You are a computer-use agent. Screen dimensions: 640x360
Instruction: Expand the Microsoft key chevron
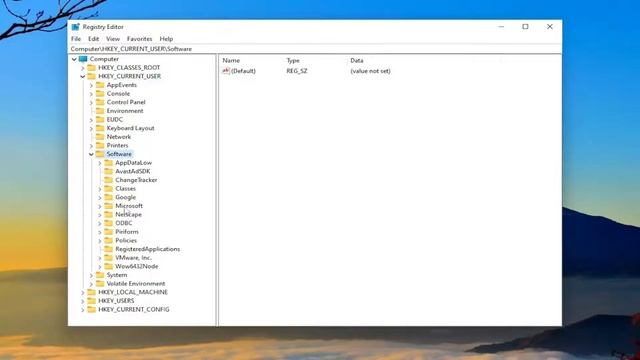tap(100, 206)
